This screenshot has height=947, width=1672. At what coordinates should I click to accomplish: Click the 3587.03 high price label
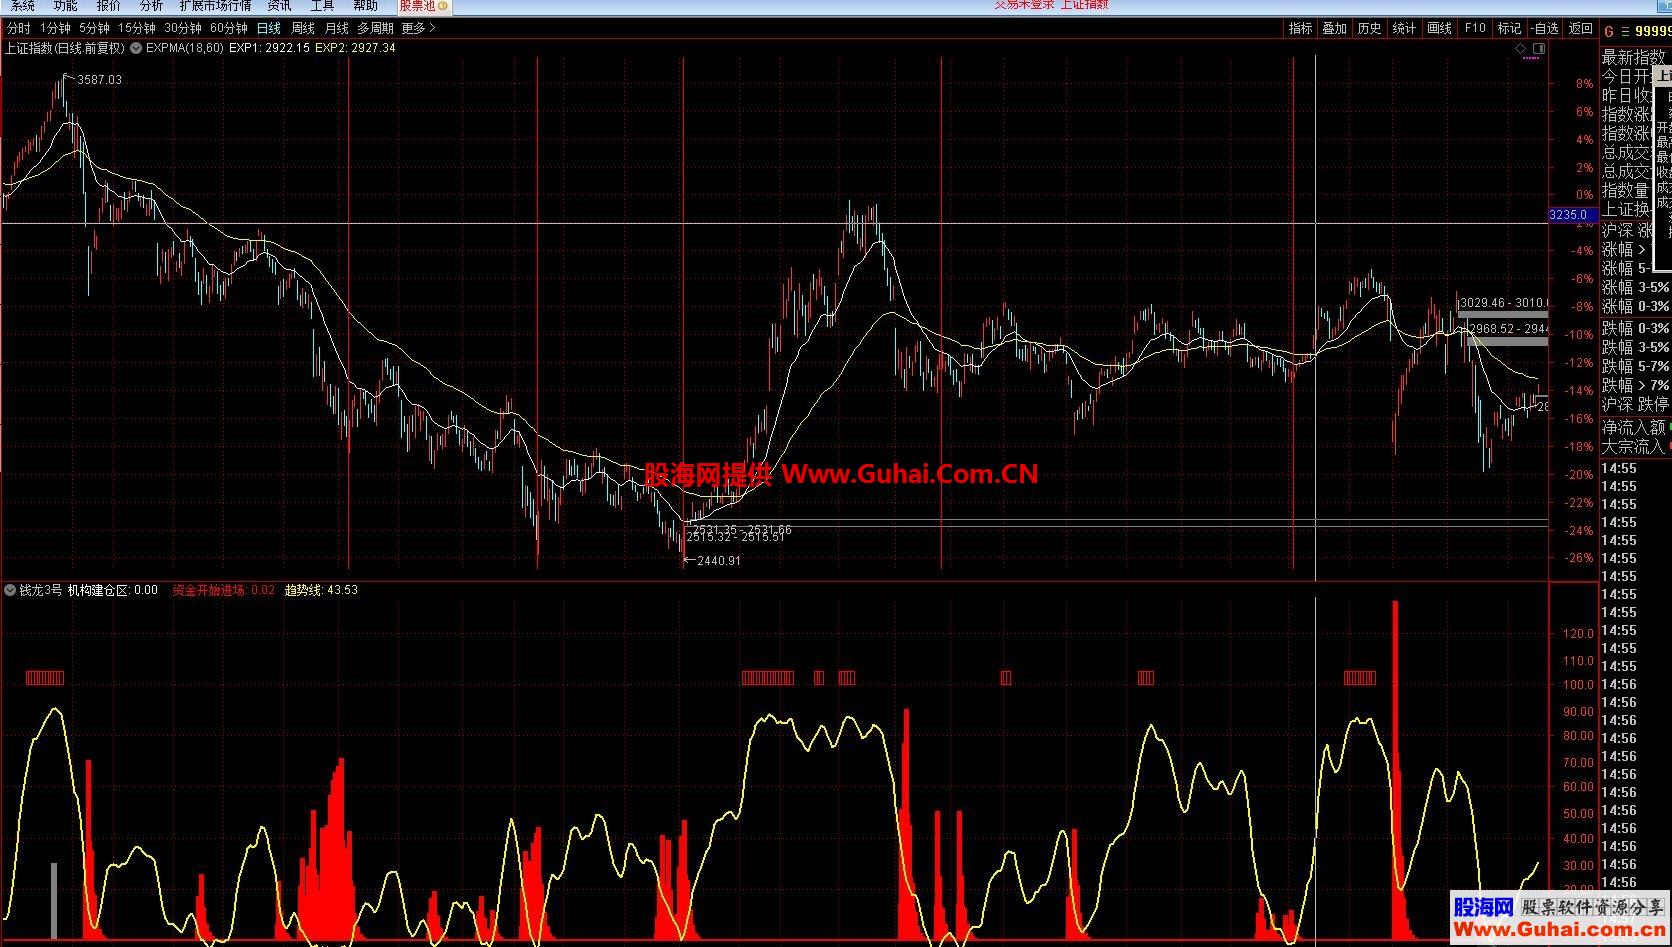tap(99, 80)
